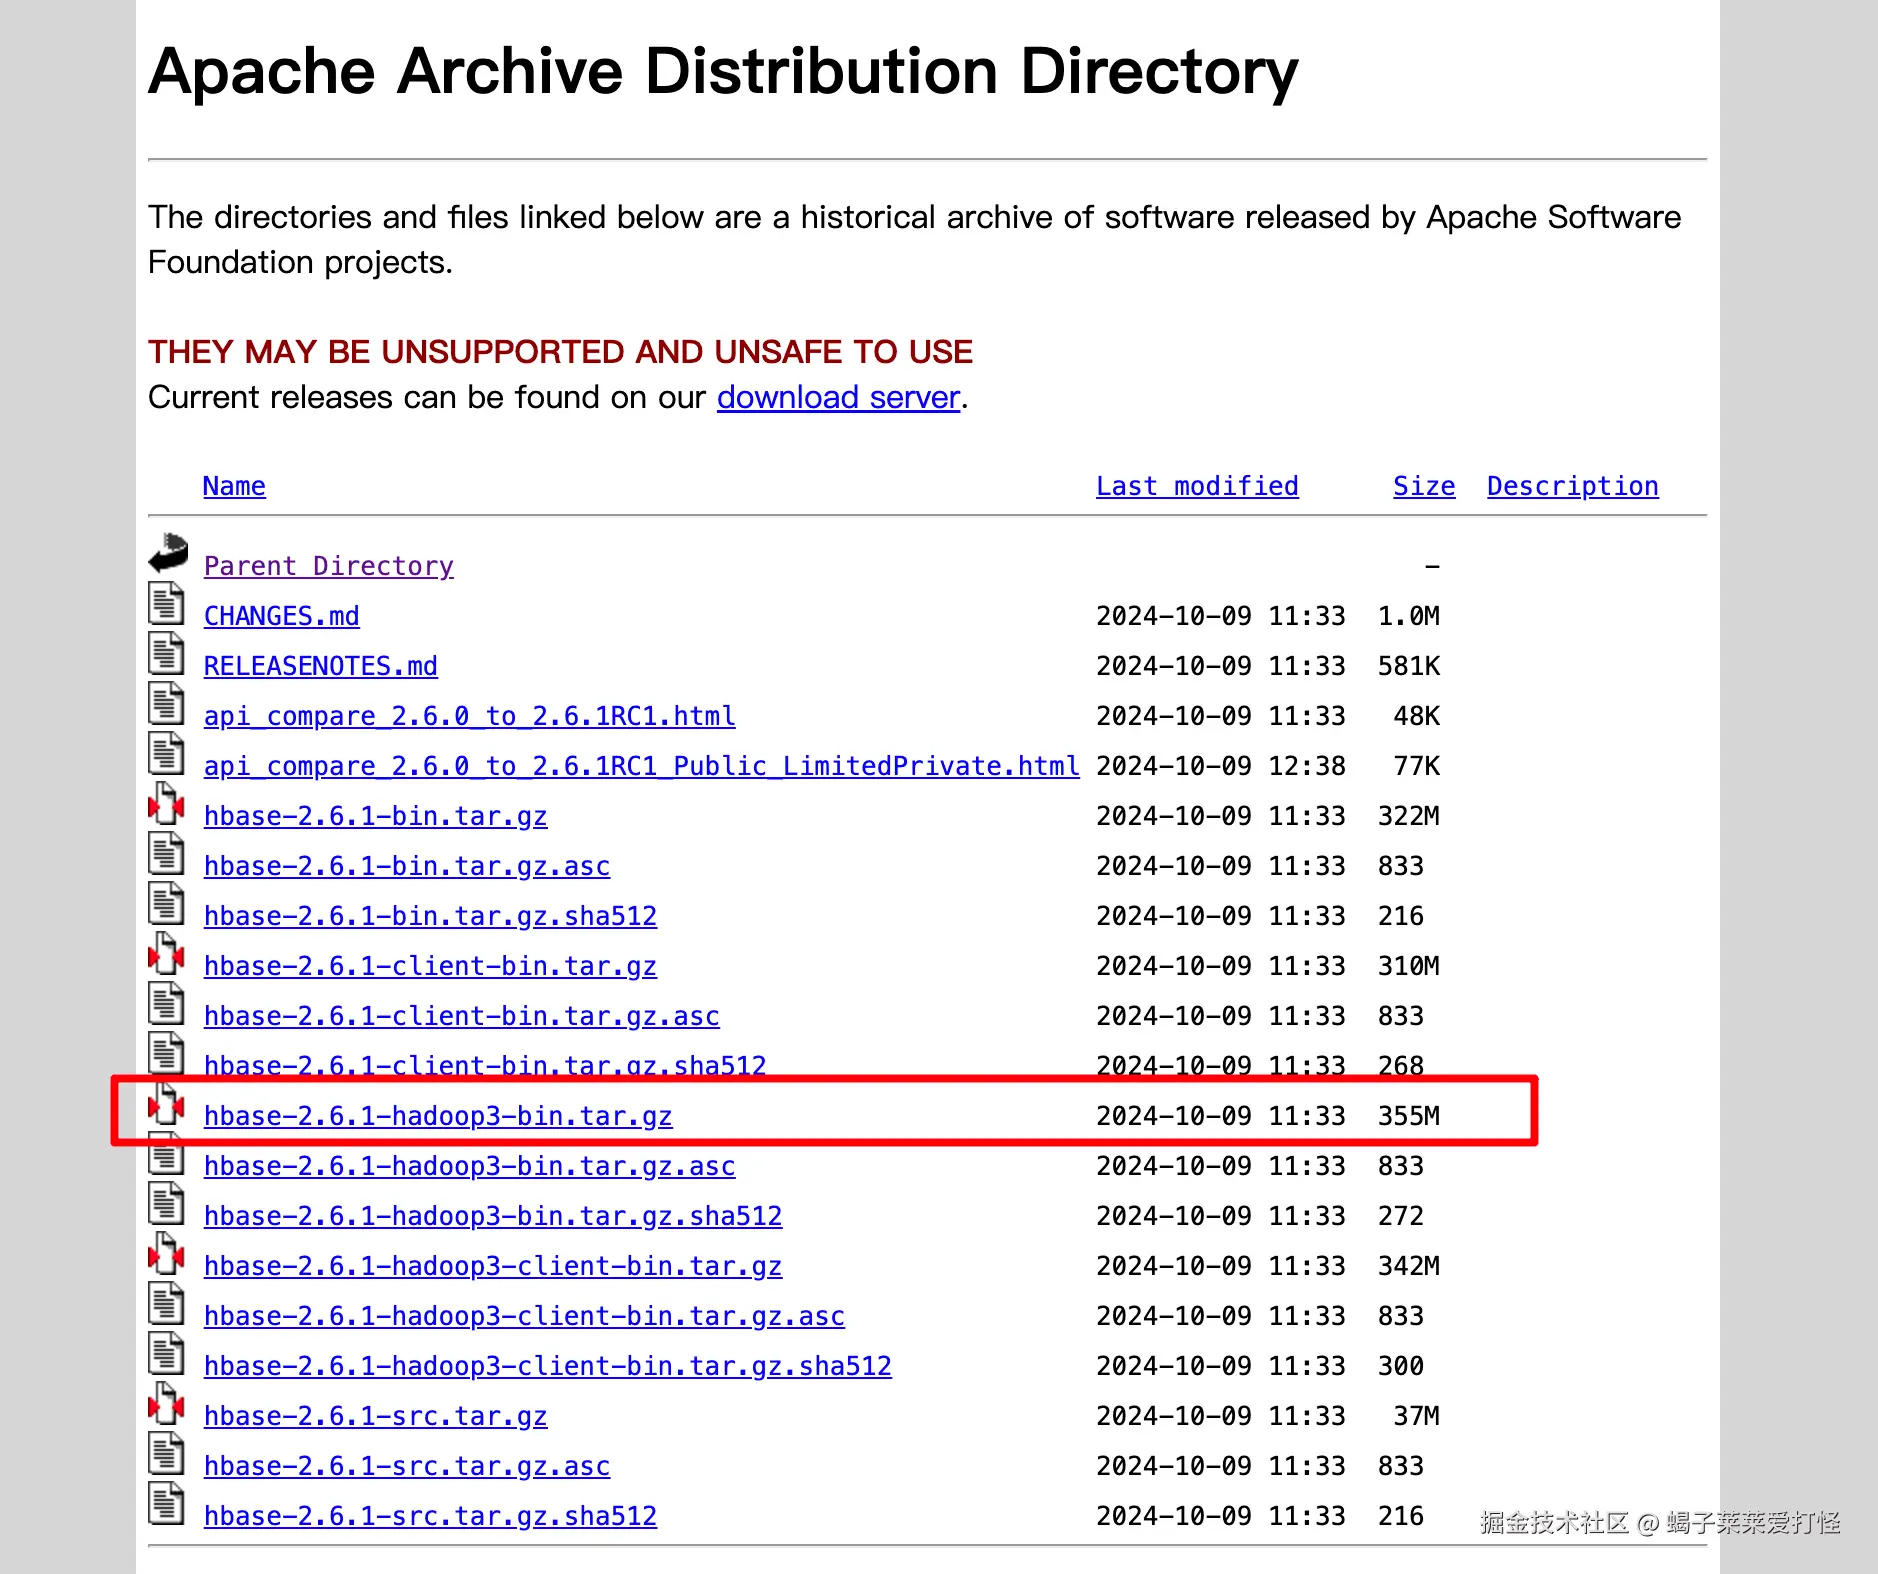This screenshot has height=1574, width=1878.
Task: Open api_compare_2.6.0_to_2.6.1RC1.html link
Action: [469, 716]
